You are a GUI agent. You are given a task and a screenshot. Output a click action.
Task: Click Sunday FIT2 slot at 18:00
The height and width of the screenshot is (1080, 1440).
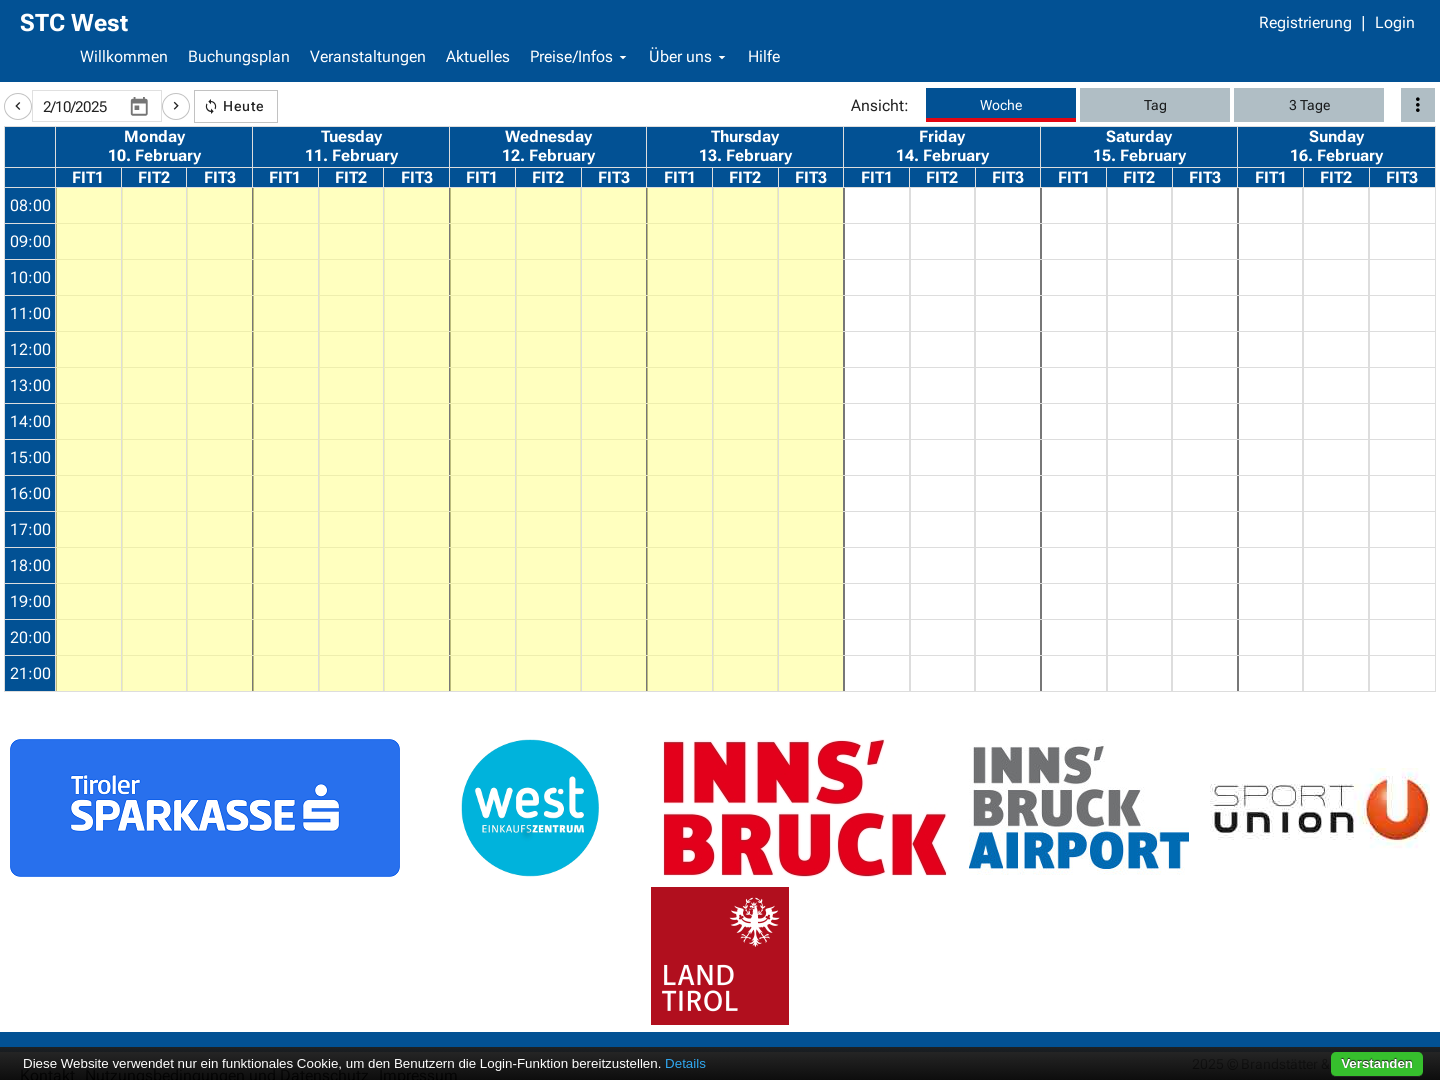tap(1336, 566)
